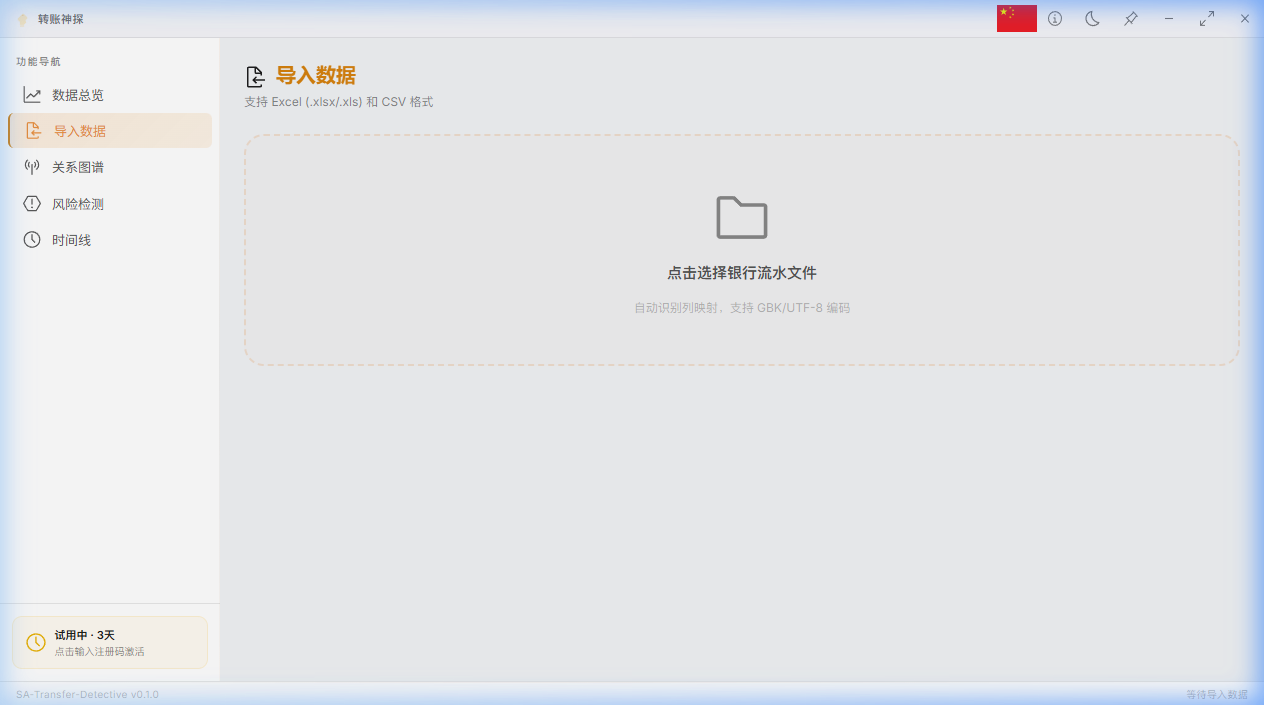Click SA-Transfer-Detective v0.1.0 version text
Image resolution: width=1264 pixels, height=705 pixels.
pos(87,694)
